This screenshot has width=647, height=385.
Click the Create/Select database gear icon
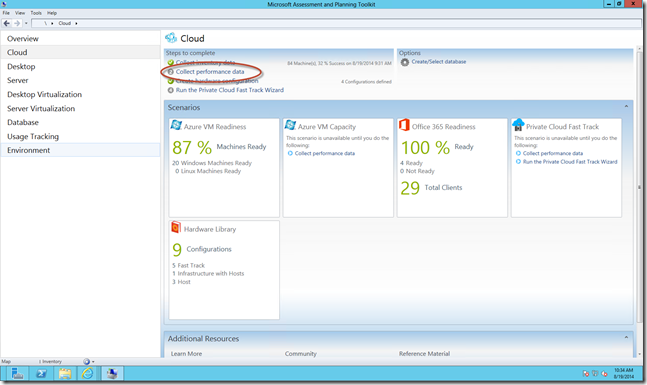(x=405, y=62)
